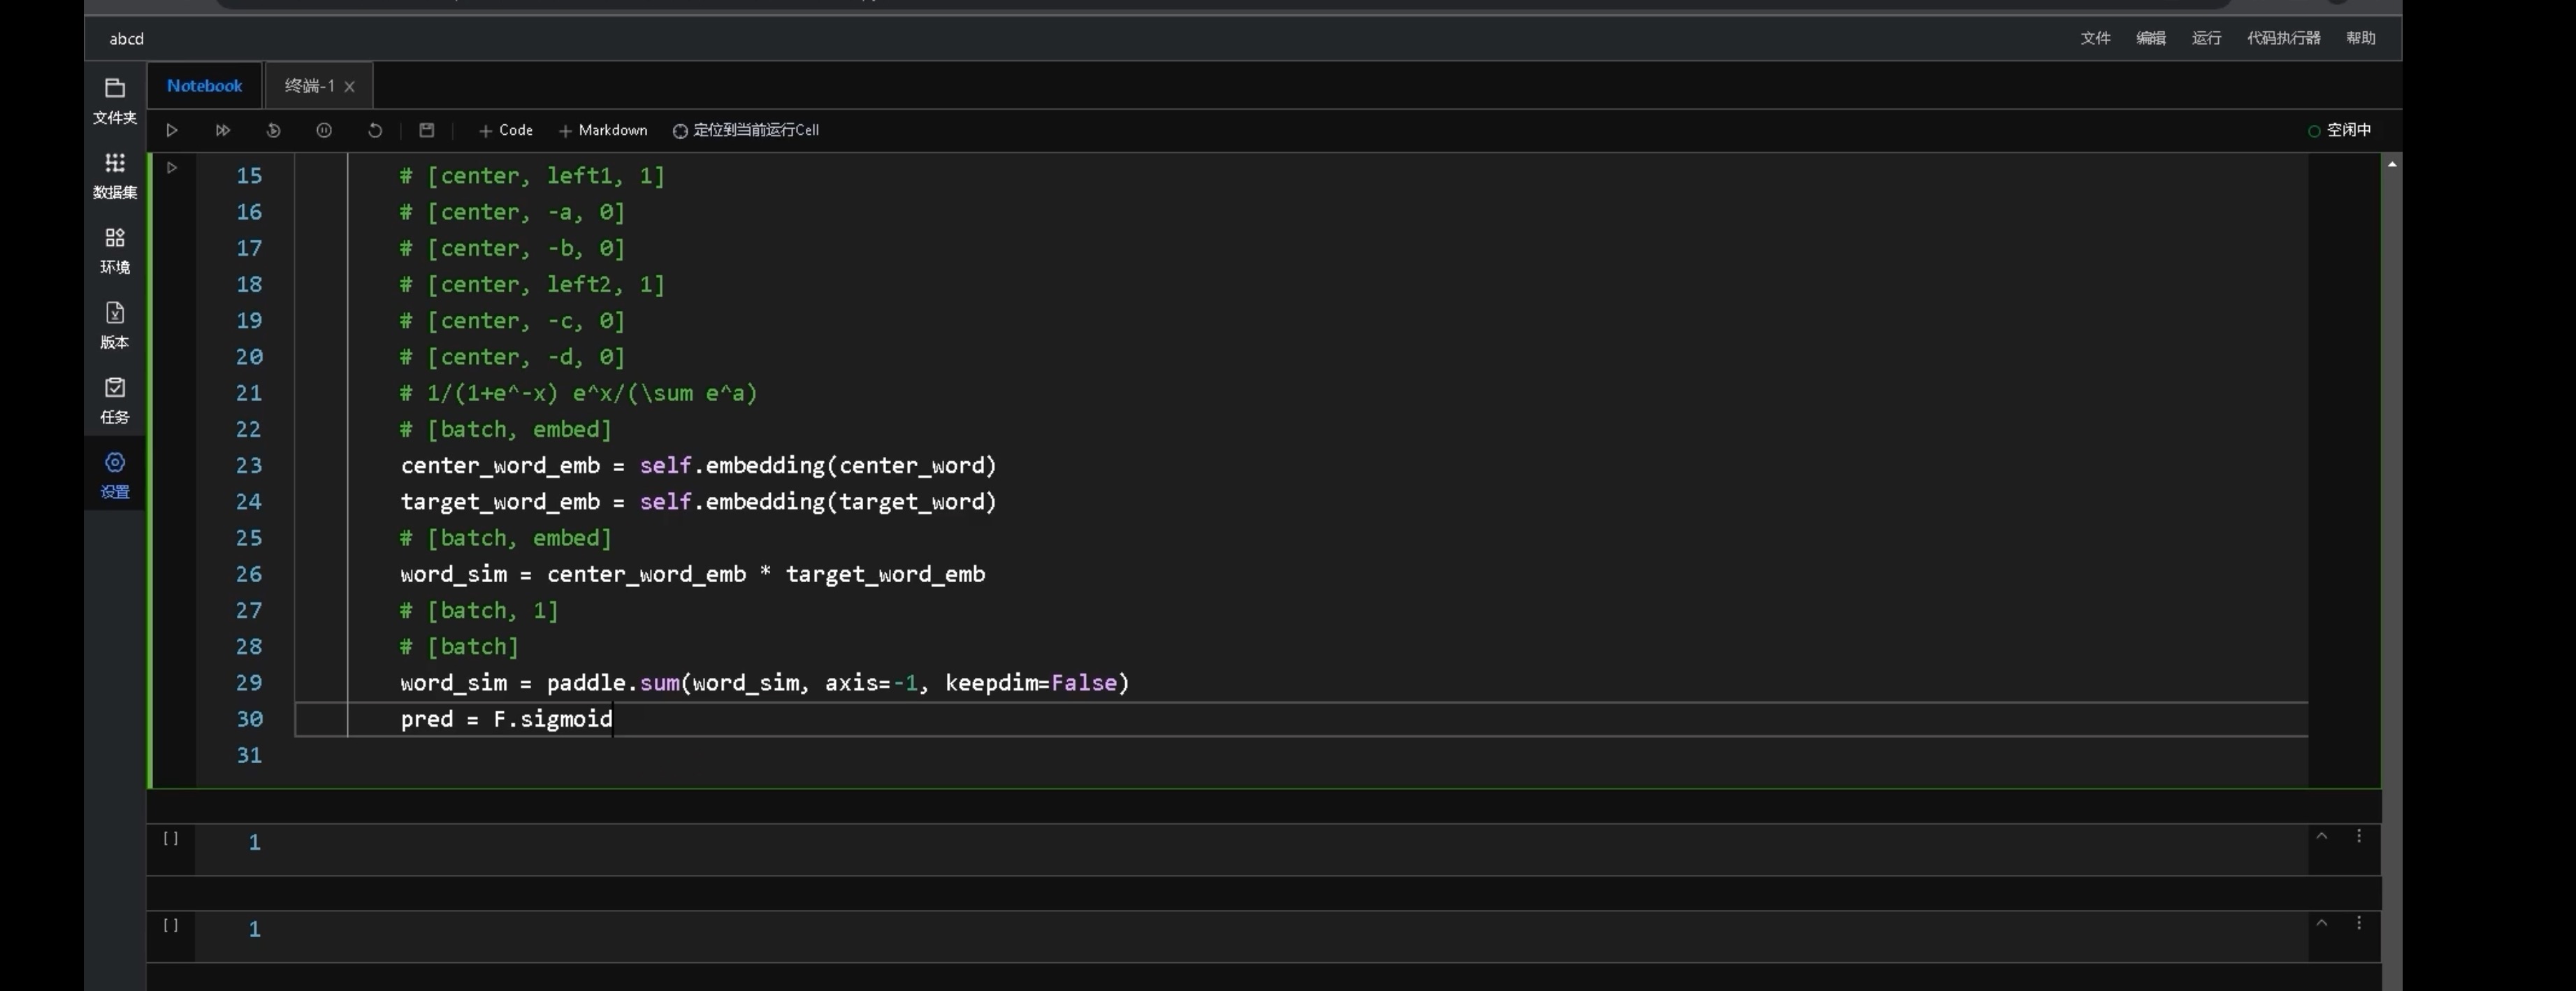Click the sigmoid formula comment on line 21

tap(579, 393)
